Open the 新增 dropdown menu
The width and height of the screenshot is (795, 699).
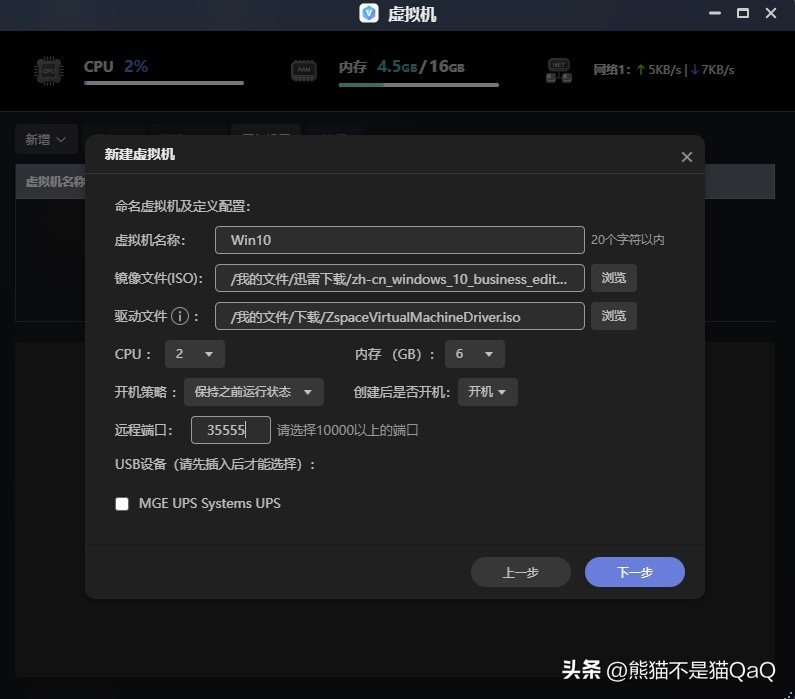tap(46, 139)
